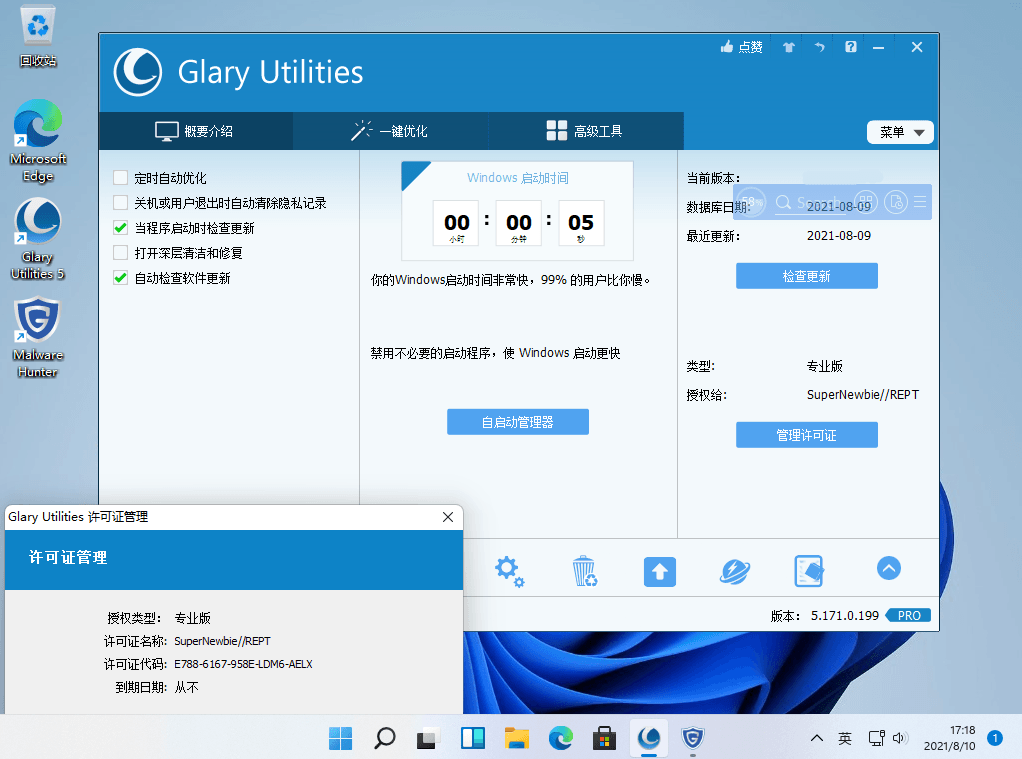This screenshot has height=759, width=1022.
Task: Open the document eraser tool icon
Action: (x=809, y=571)
